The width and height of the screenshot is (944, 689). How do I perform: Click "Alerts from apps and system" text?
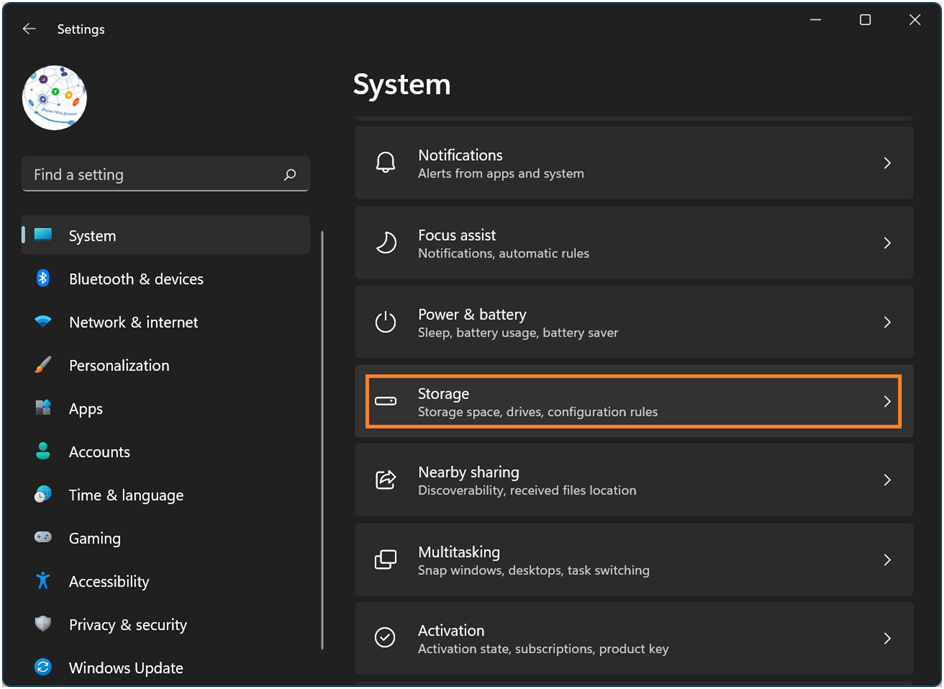pyautogui.click(x=501, y=173)
